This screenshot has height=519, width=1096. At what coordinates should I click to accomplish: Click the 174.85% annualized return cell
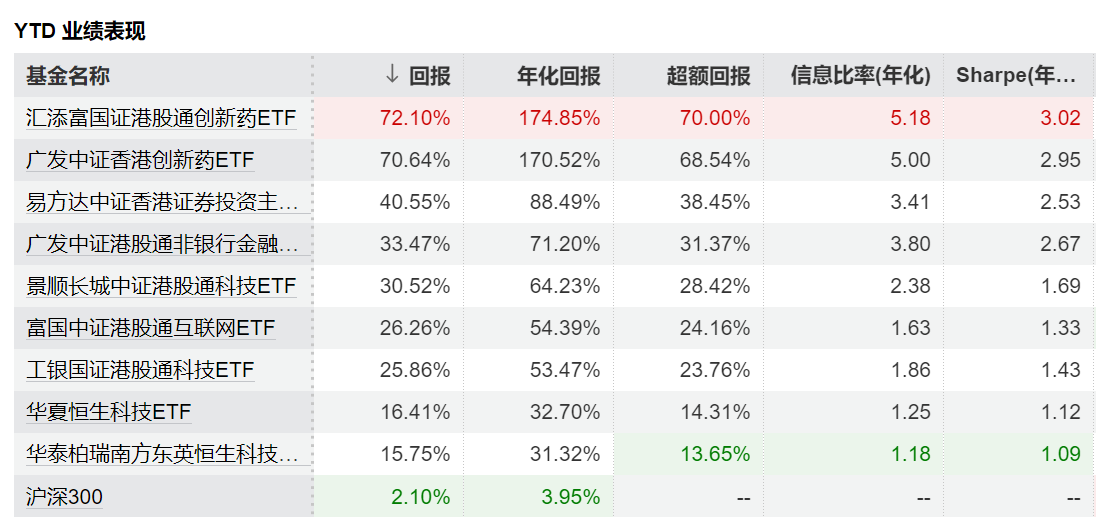coord(559,118)
